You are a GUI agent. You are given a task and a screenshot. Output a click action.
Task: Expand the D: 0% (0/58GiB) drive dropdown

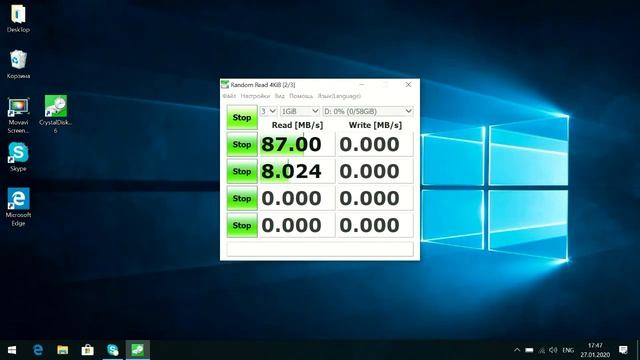click(368, 111)
